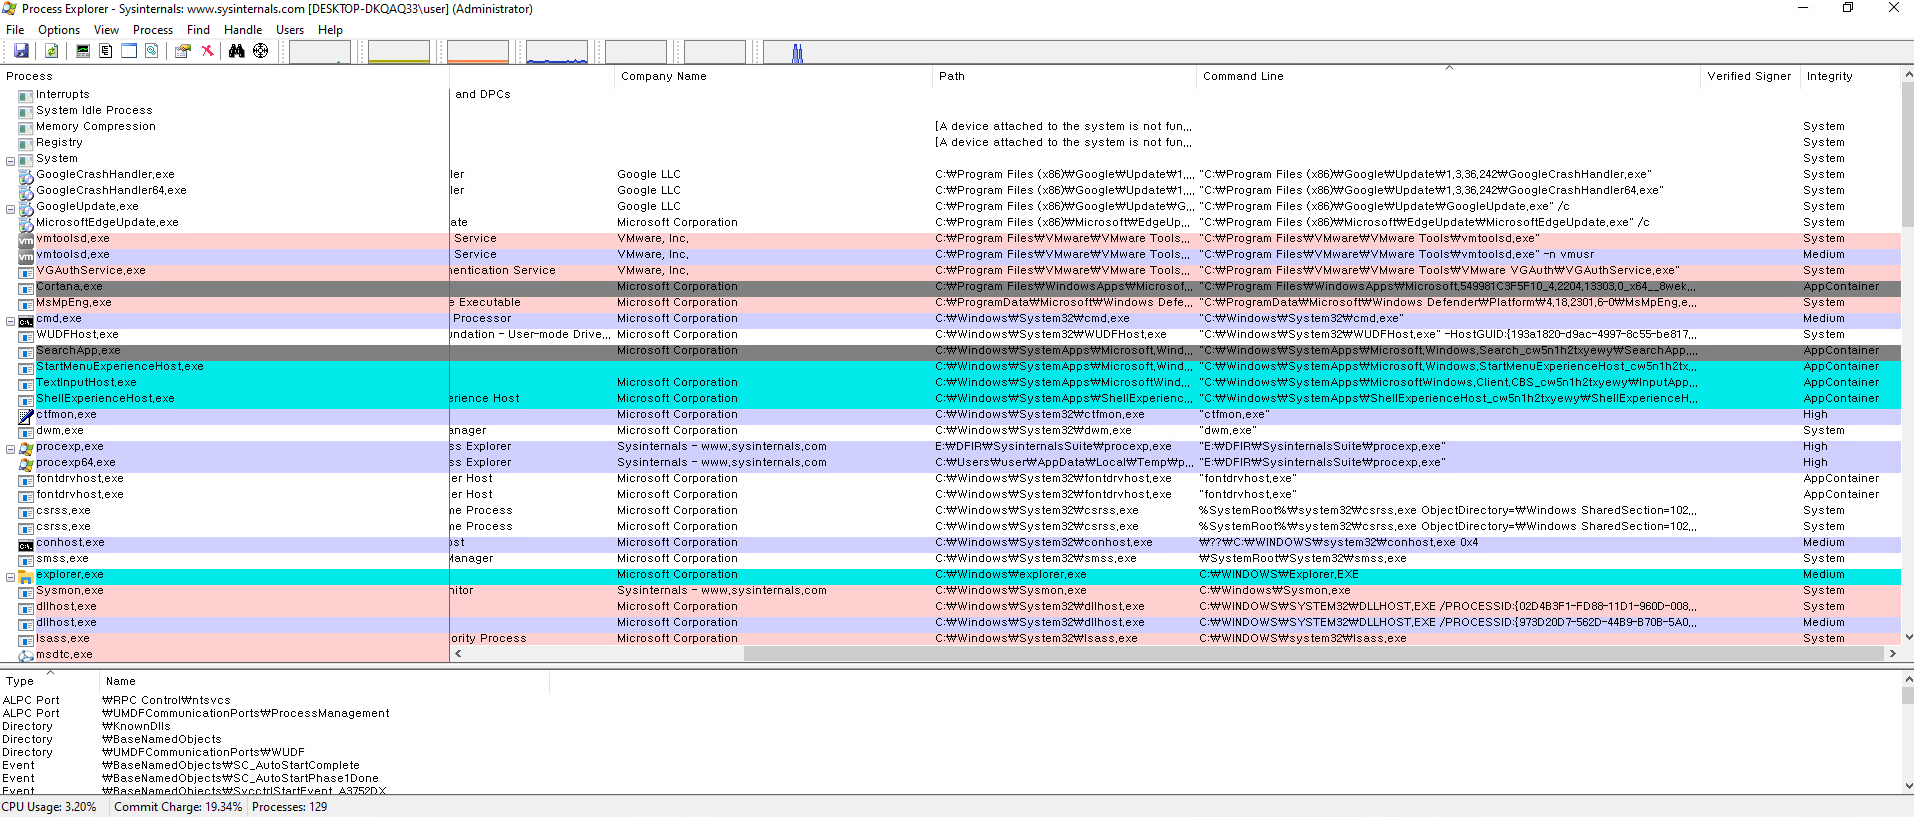Sort by the Verified Signer column header

(x=1750, y=76)
